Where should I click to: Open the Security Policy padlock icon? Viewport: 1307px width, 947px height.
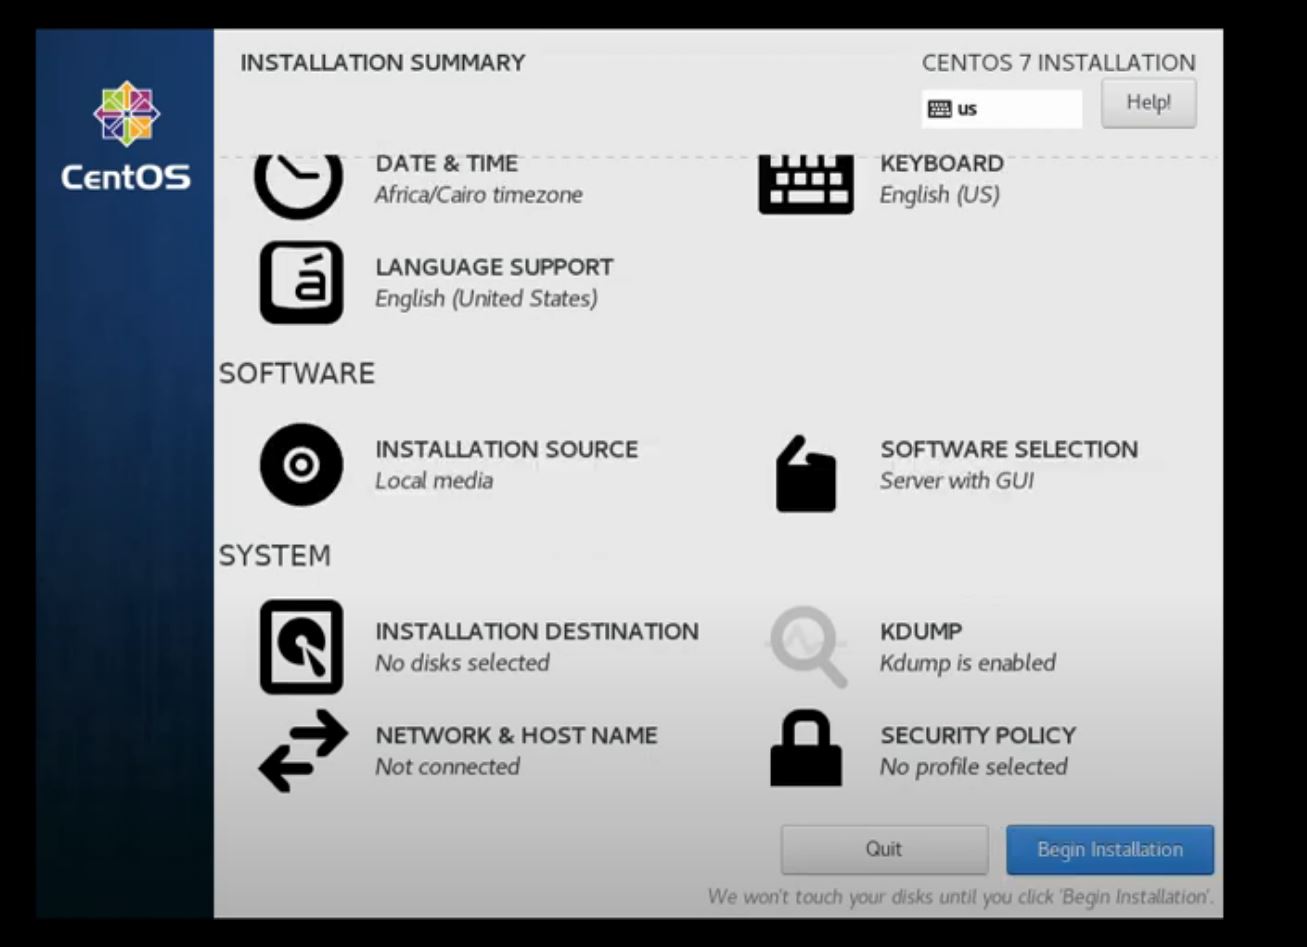click(806, 748)
